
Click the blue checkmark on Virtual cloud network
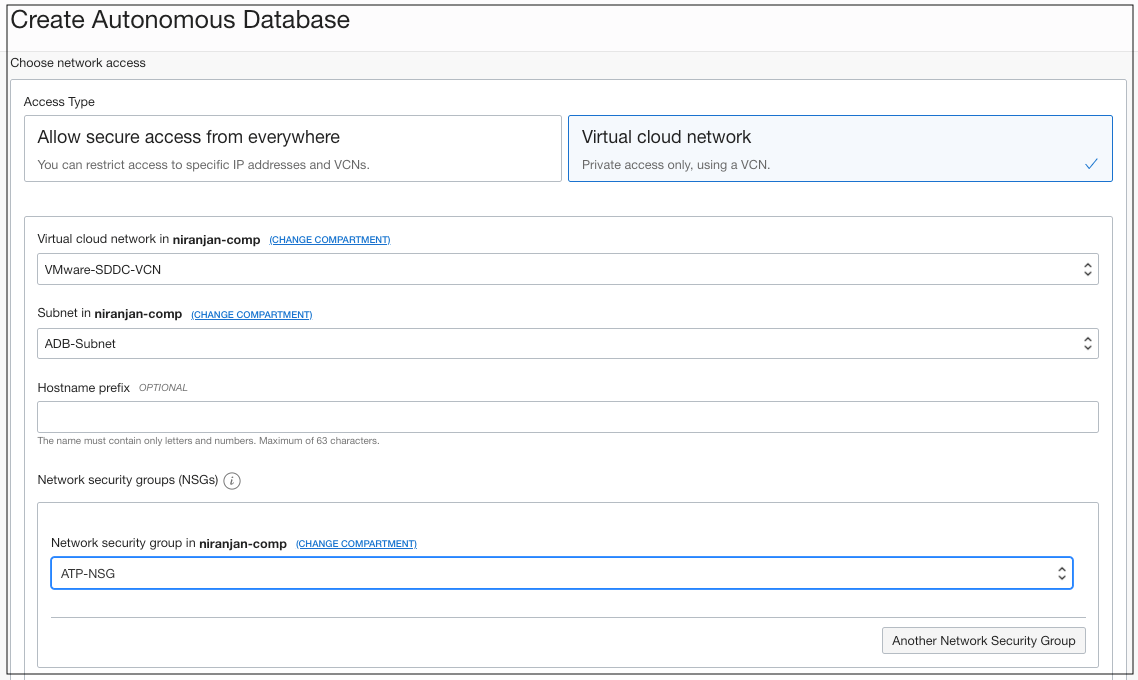click(x=1091, y=163)
